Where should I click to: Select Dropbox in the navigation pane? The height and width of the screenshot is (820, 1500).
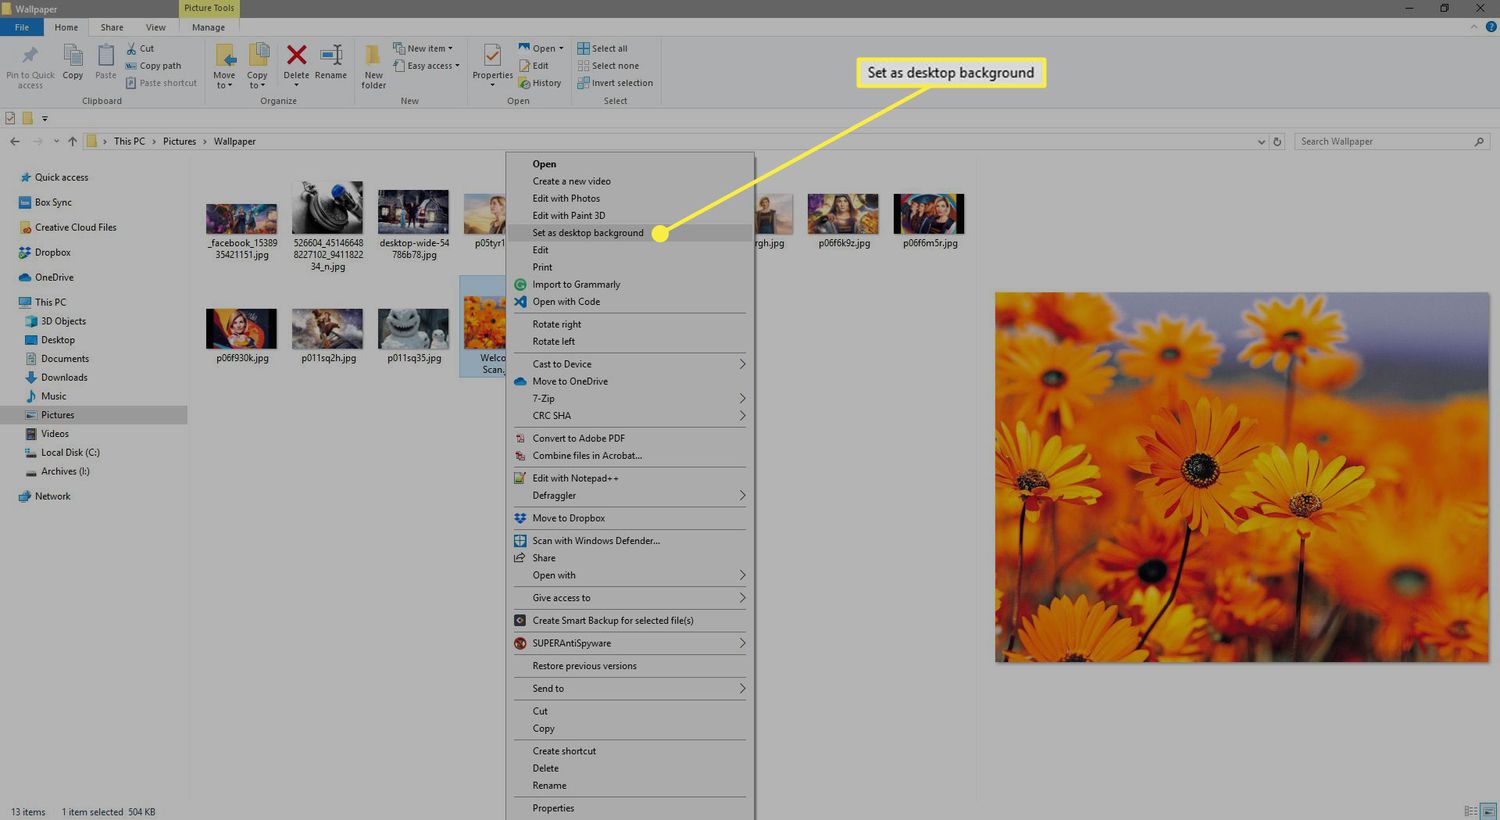(52, 252)
